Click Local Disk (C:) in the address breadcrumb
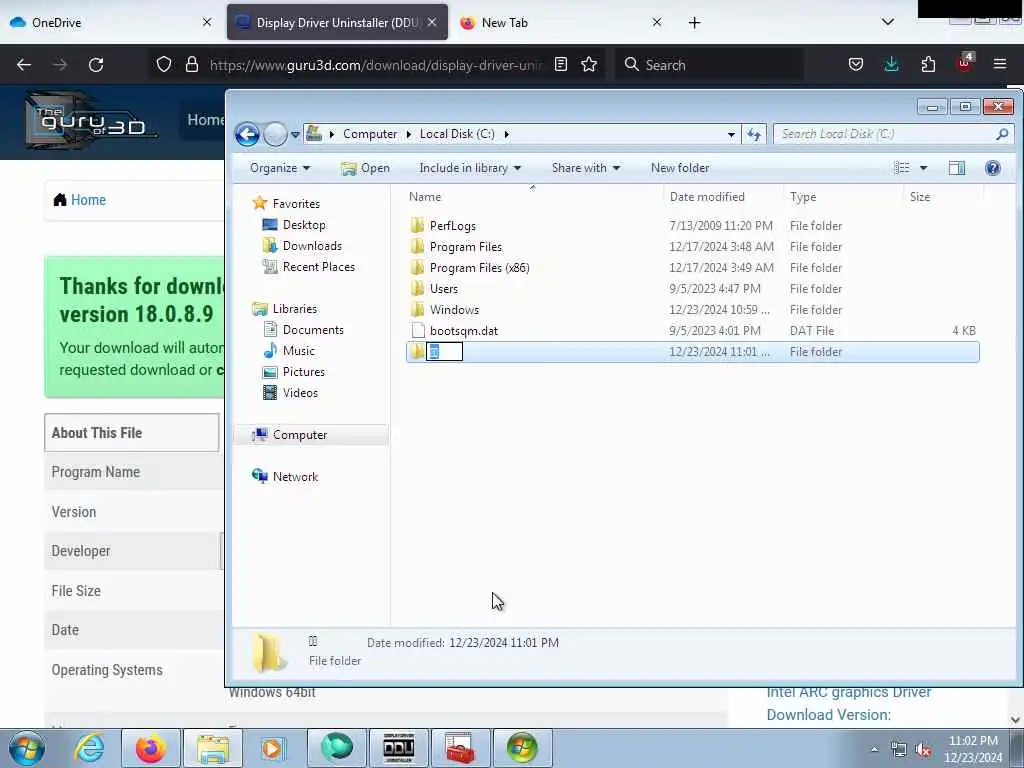The height and width of the screenshot is (768, 1024). pyautogui.click(x=456, y=134)
